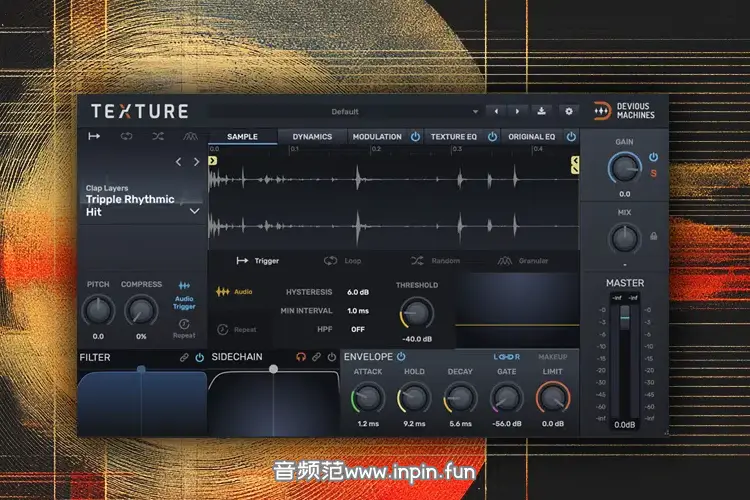Toggle the Original EQ power button

(571, 137)
